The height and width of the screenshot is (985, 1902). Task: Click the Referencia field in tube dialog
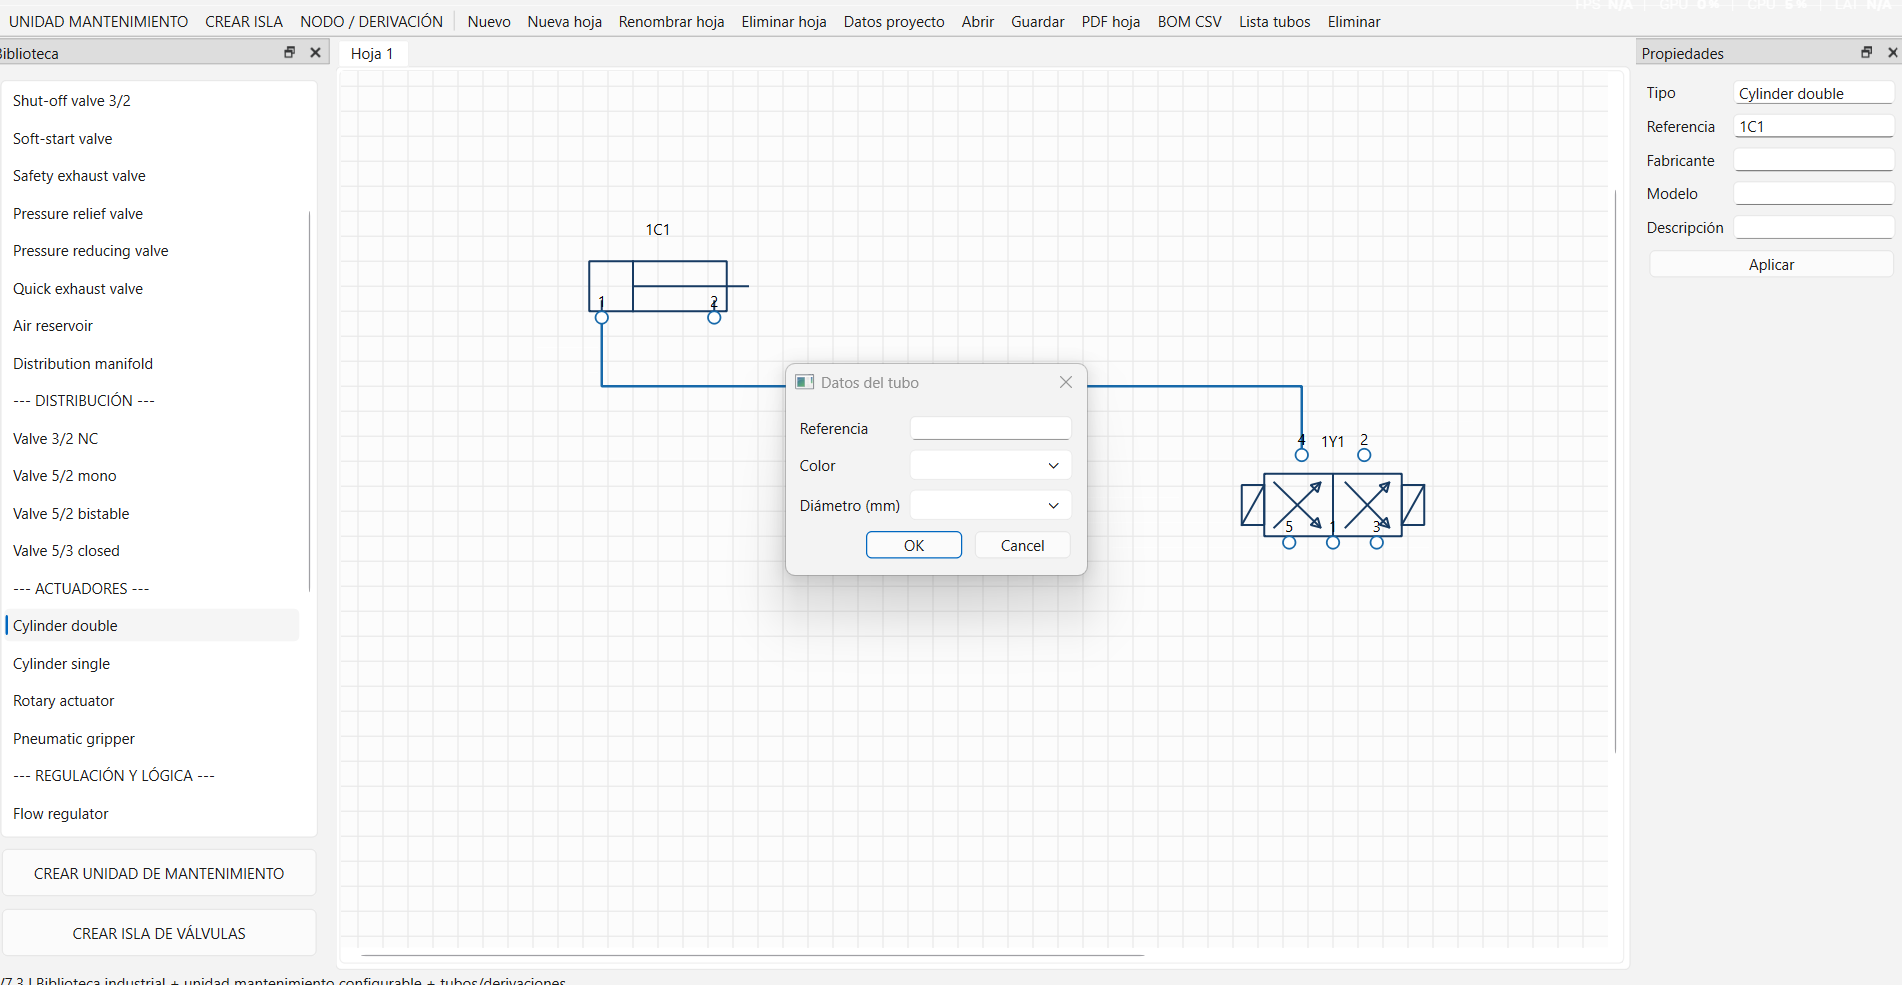coord(990,428)
